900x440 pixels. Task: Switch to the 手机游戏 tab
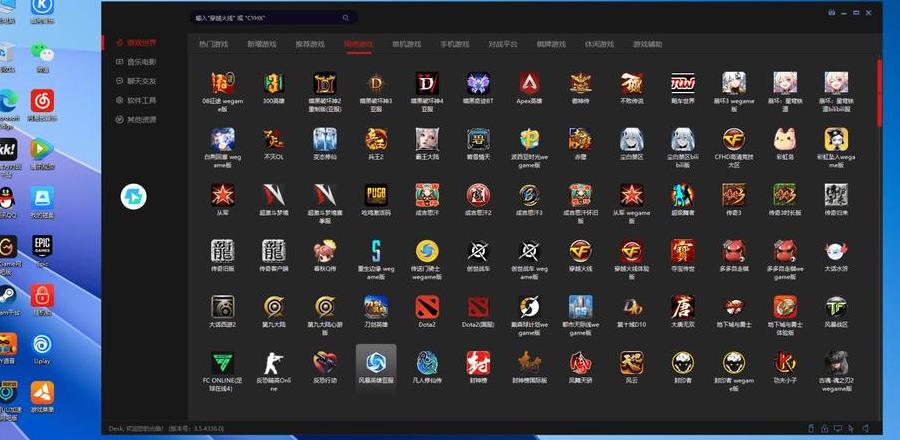pos(455,44)
